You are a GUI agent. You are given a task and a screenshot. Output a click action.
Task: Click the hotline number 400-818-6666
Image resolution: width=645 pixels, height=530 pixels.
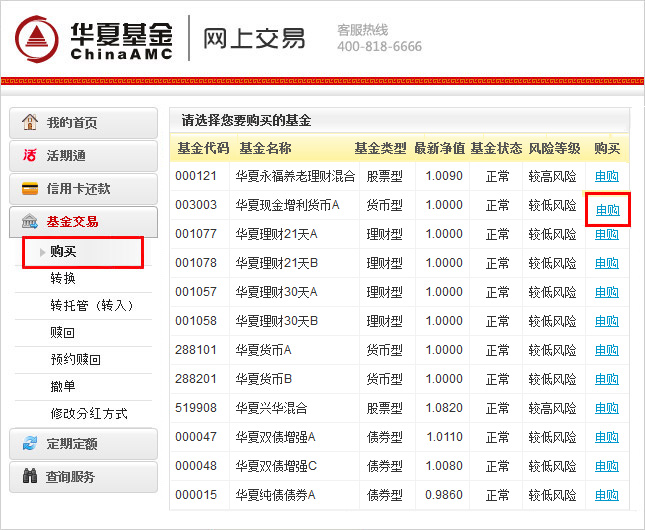tap(380, 46)
